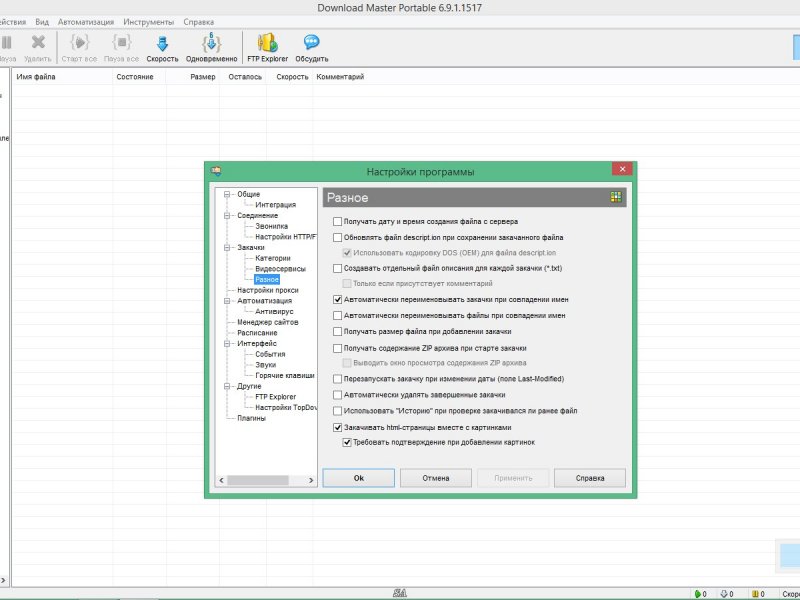800x600 pixels.
Task: Select Антивирус in the settings tree
Action: (274, 311)
